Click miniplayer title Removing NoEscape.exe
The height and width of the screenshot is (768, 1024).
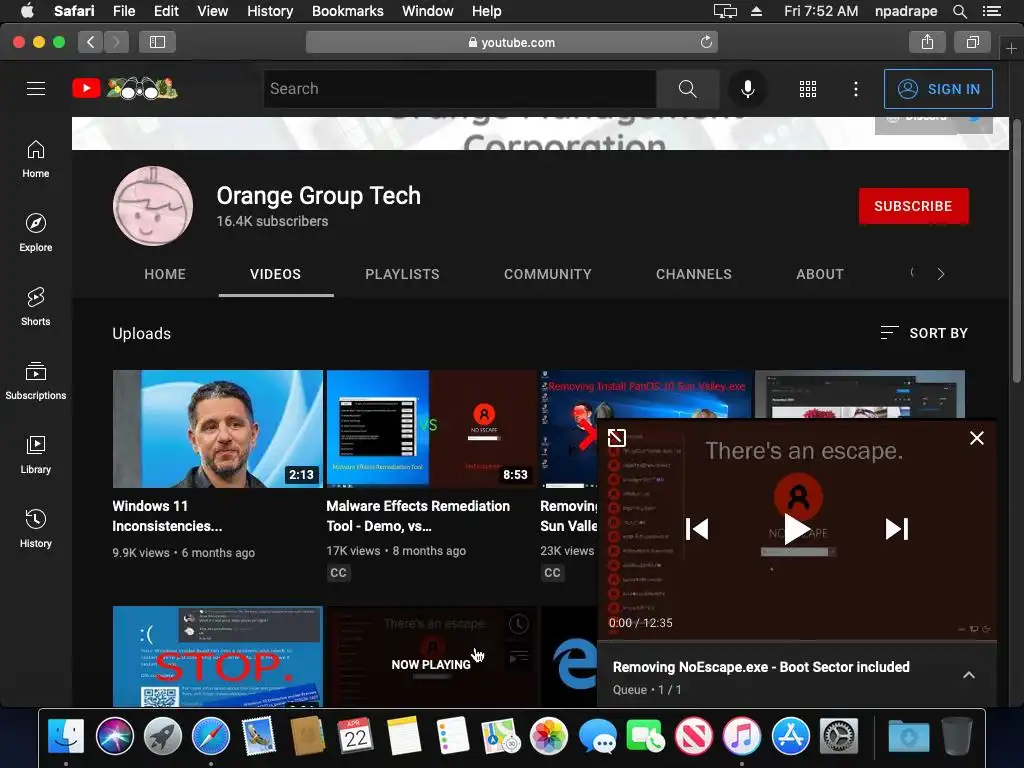click(761, 667)
